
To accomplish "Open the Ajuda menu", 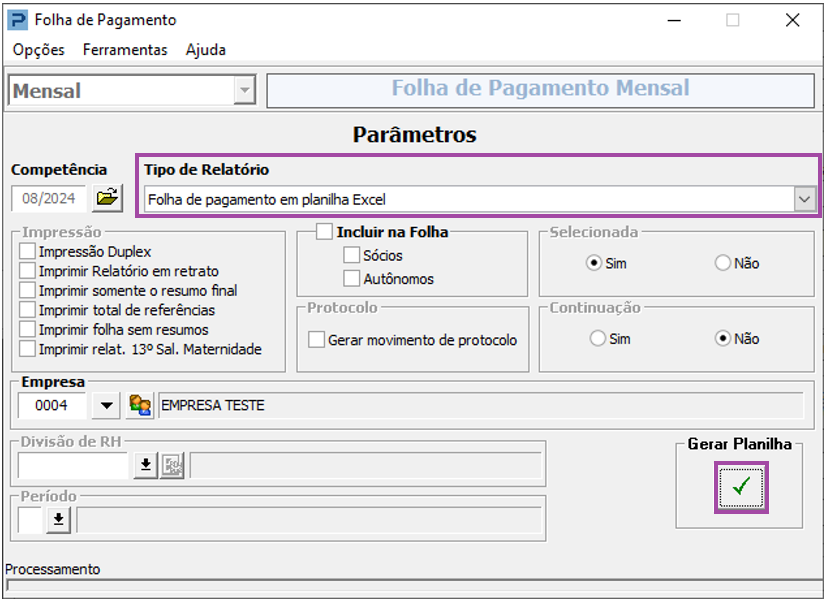I will (x=206, y=50).
